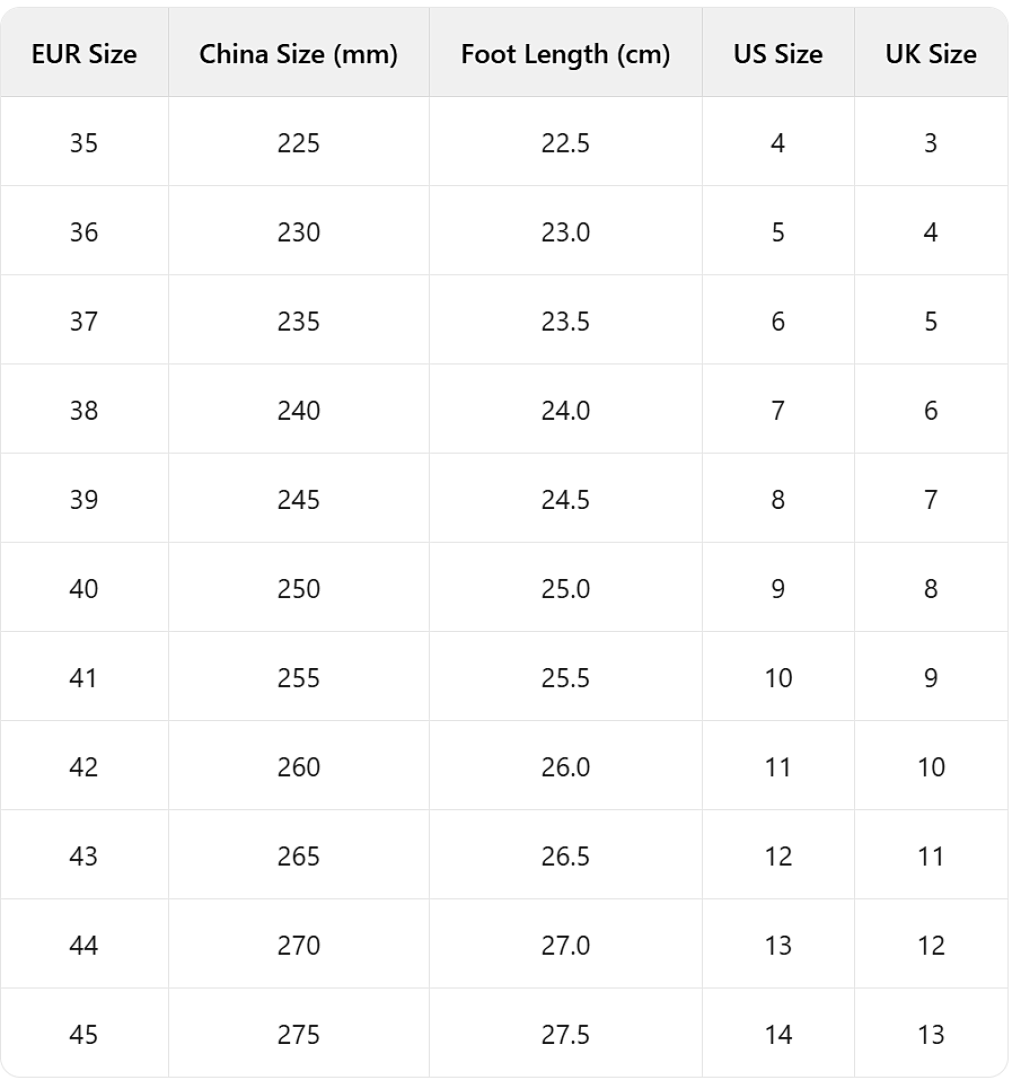
Task: Select the US Size column header
Action: tap(777, 54)
